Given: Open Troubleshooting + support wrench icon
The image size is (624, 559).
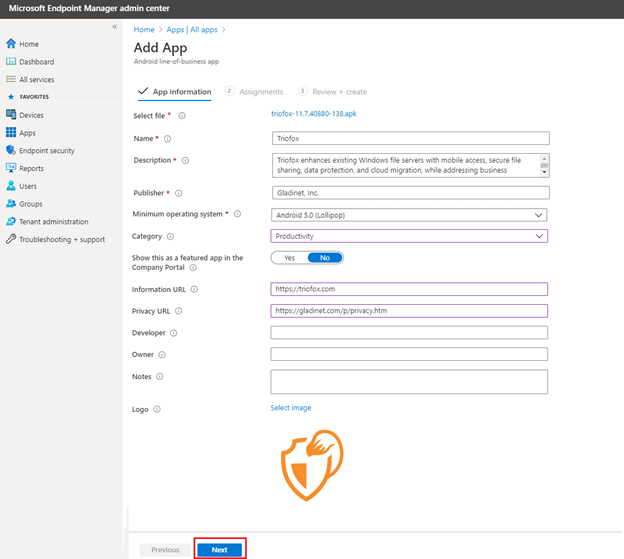Looking at the screenshot, I should pos(11,239).
